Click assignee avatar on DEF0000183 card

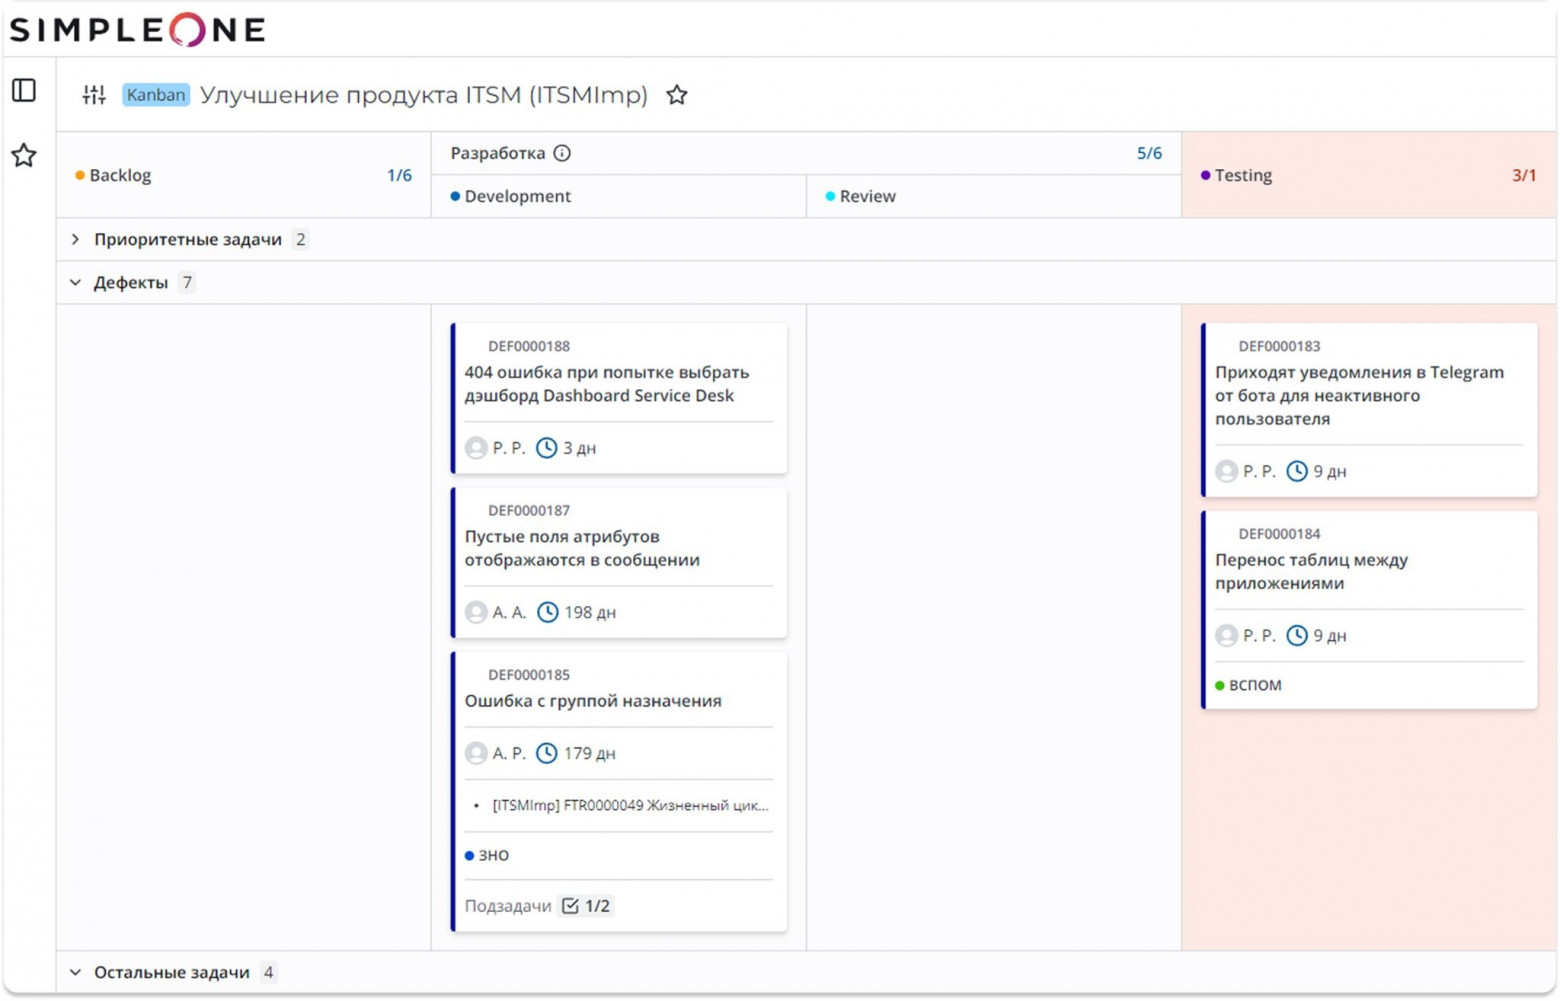[x=1227, y=471]
